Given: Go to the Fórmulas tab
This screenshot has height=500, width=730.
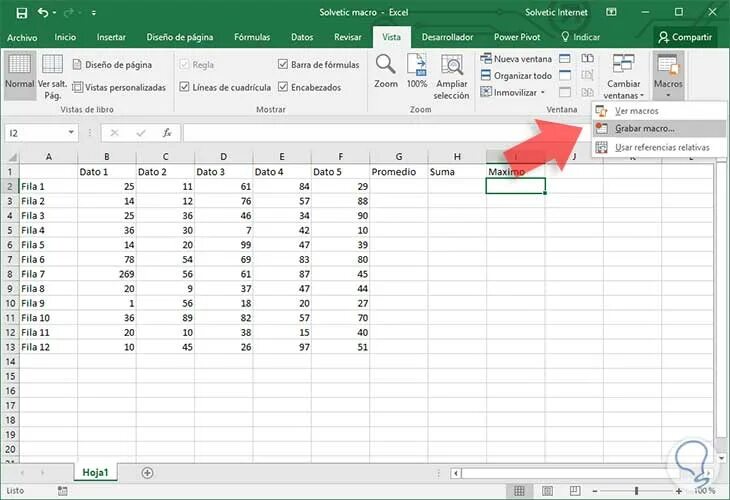Looking at the screenshot, I should pyautogui.click(x=252, y=37).
